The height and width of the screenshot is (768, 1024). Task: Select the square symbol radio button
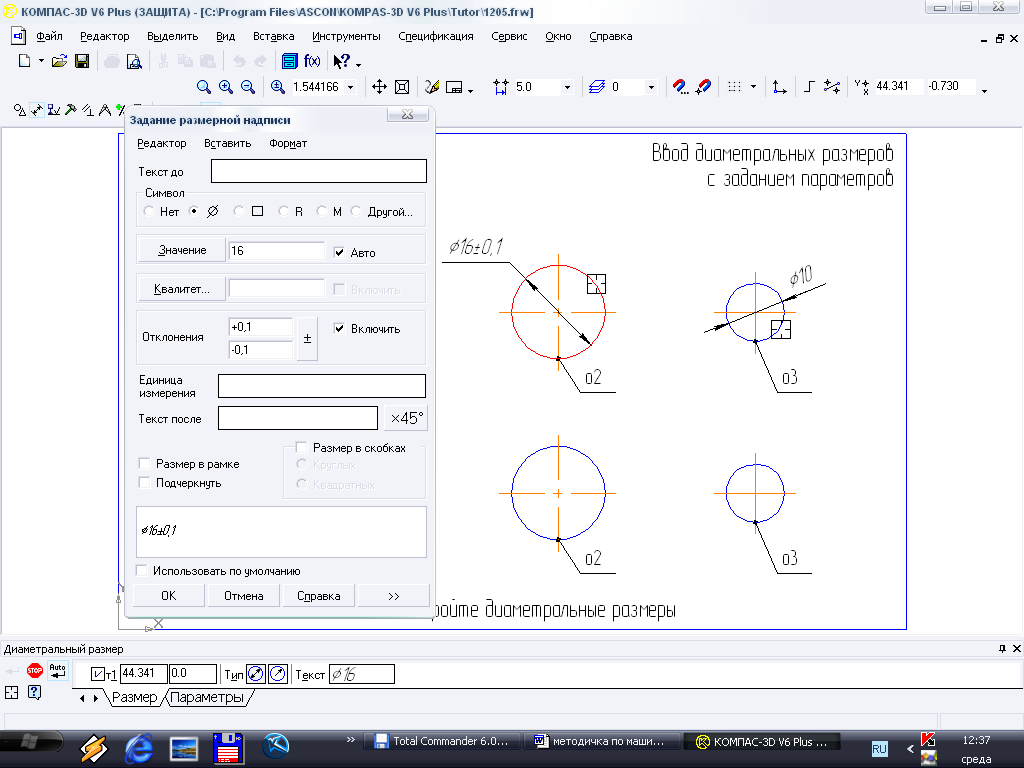[x=238, y=211]
